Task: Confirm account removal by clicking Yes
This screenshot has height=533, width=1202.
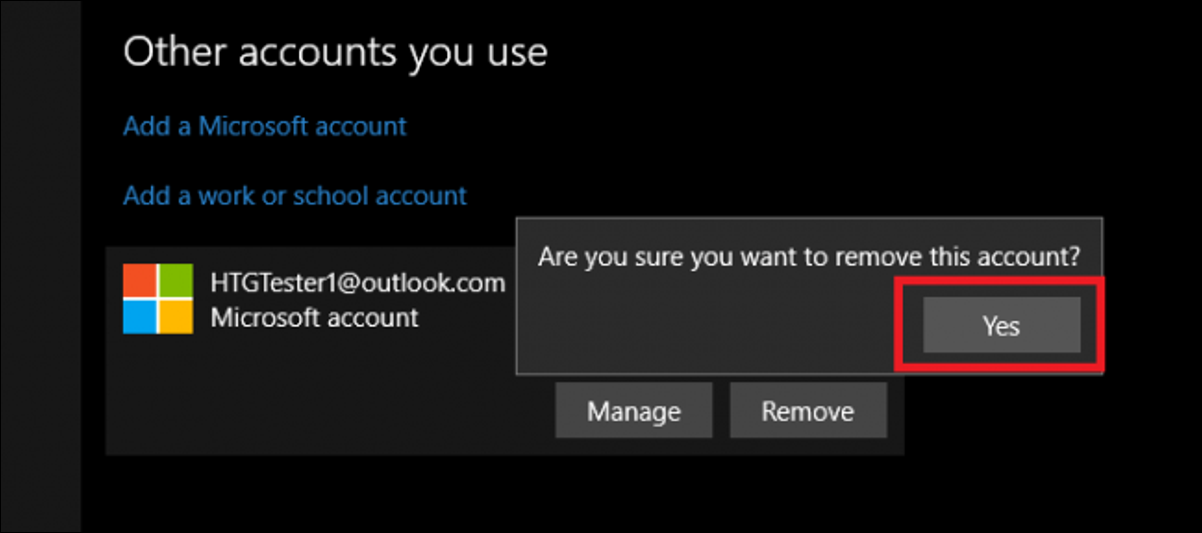Action: click(1001, 325)
